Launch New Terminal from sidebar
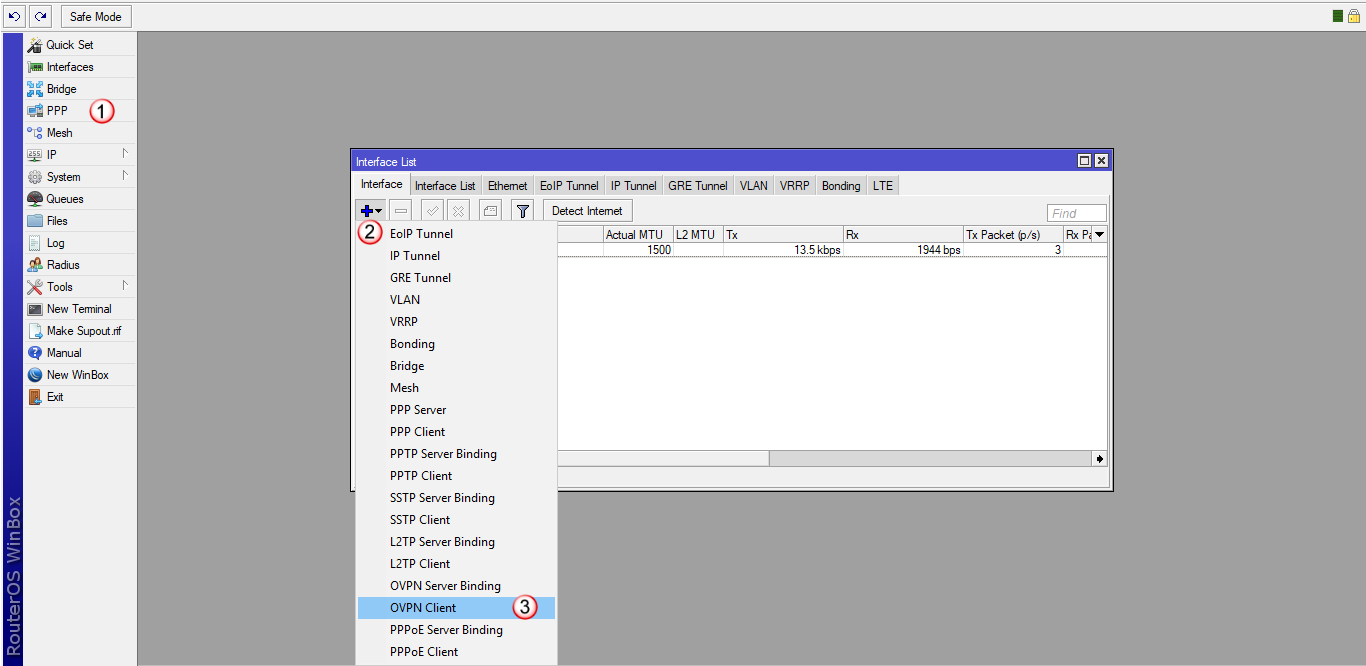The width and height of the screenshot is (1366, 666). point(80,309)
